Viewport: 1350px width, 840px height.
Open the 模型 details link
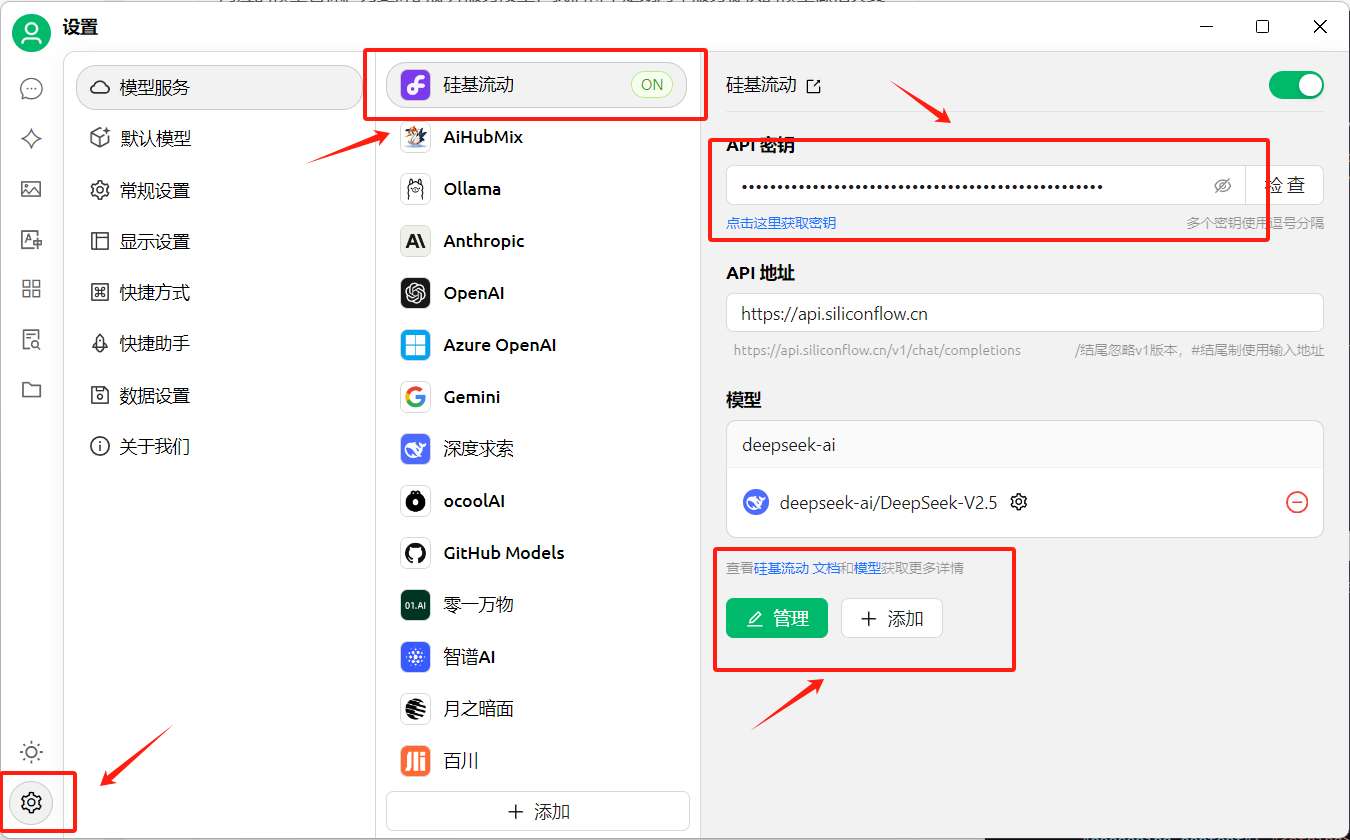(x=867, y=568)
